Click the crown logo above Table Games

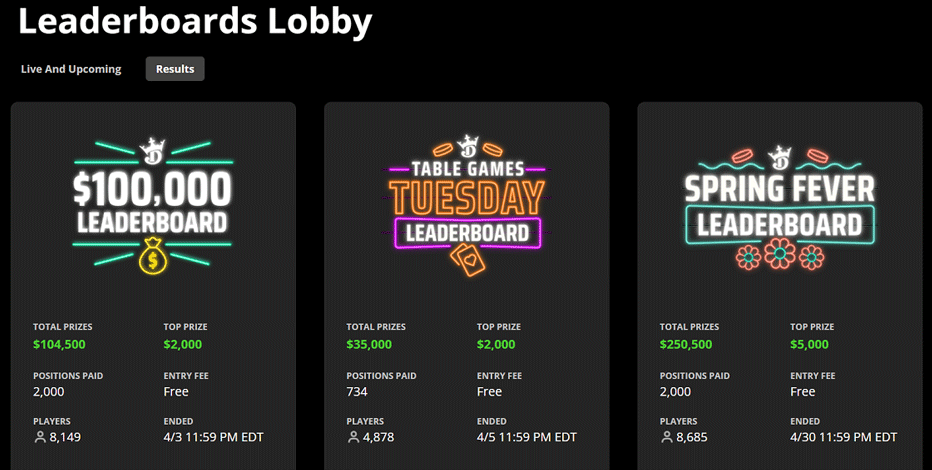click(x=468, y=147)
